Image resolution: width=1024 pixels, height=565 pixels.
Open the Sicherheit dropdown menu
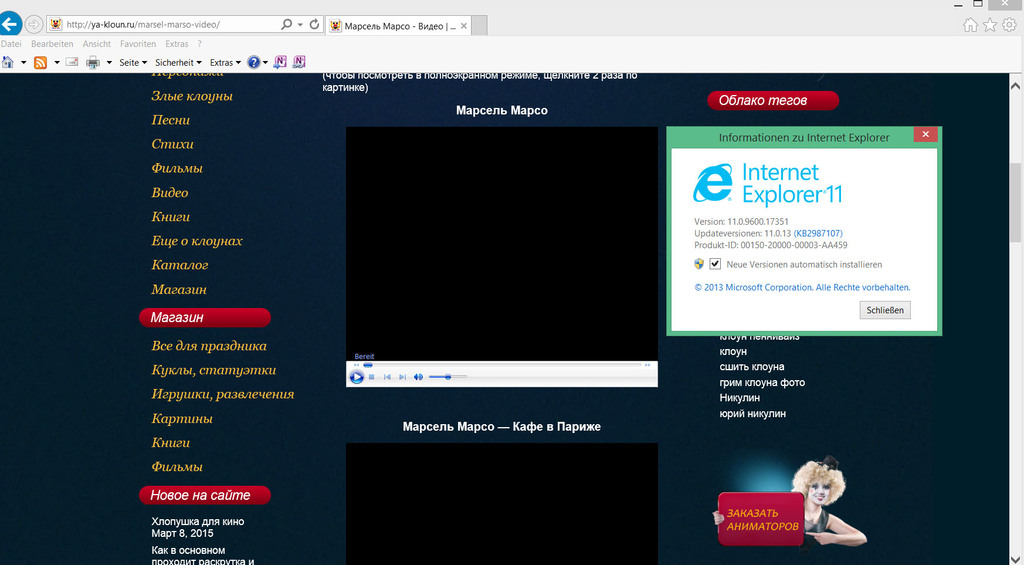178,63
